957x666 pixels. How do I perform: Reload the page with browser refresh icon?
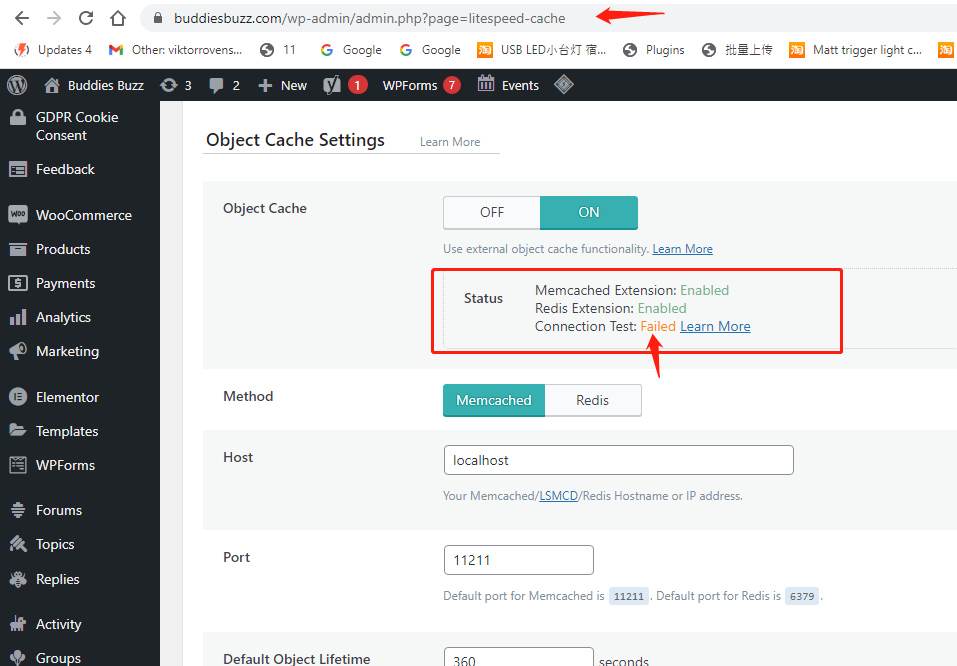click(86, 18)
